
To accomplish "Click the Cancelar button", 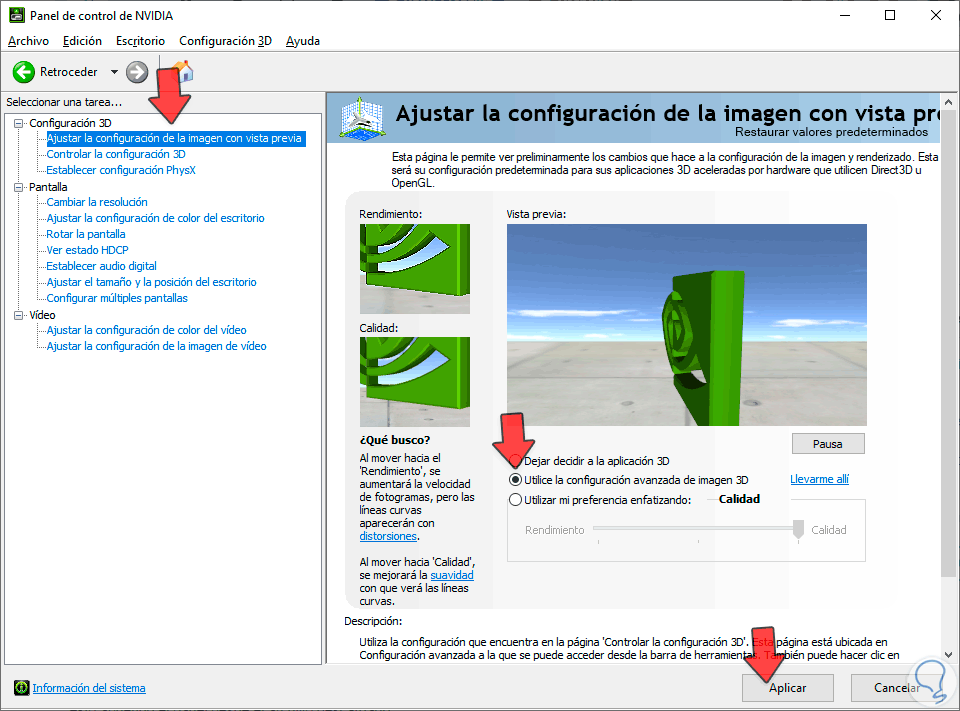I will click(x=896, y=688).
